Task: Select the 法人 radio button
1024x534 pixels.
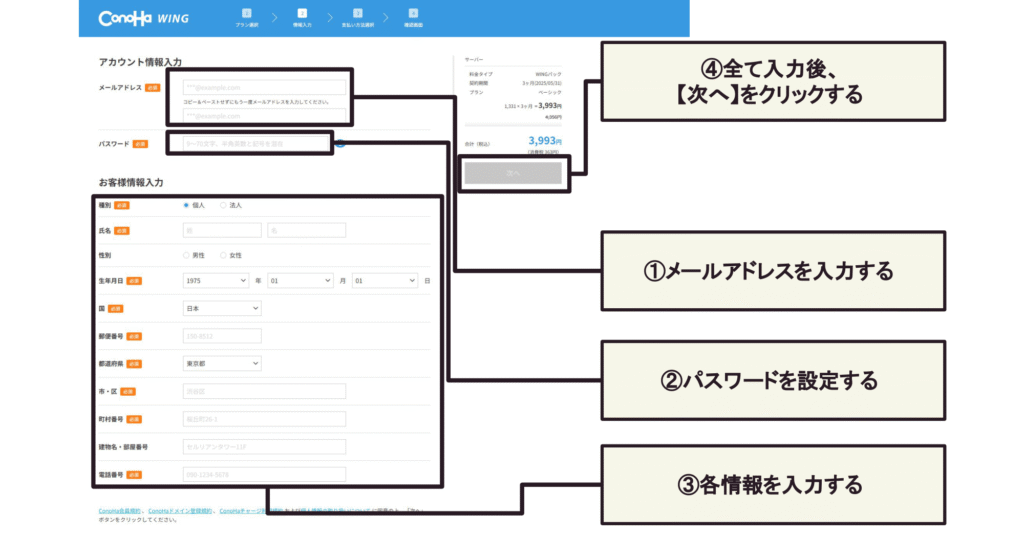Action: [223, 205]
